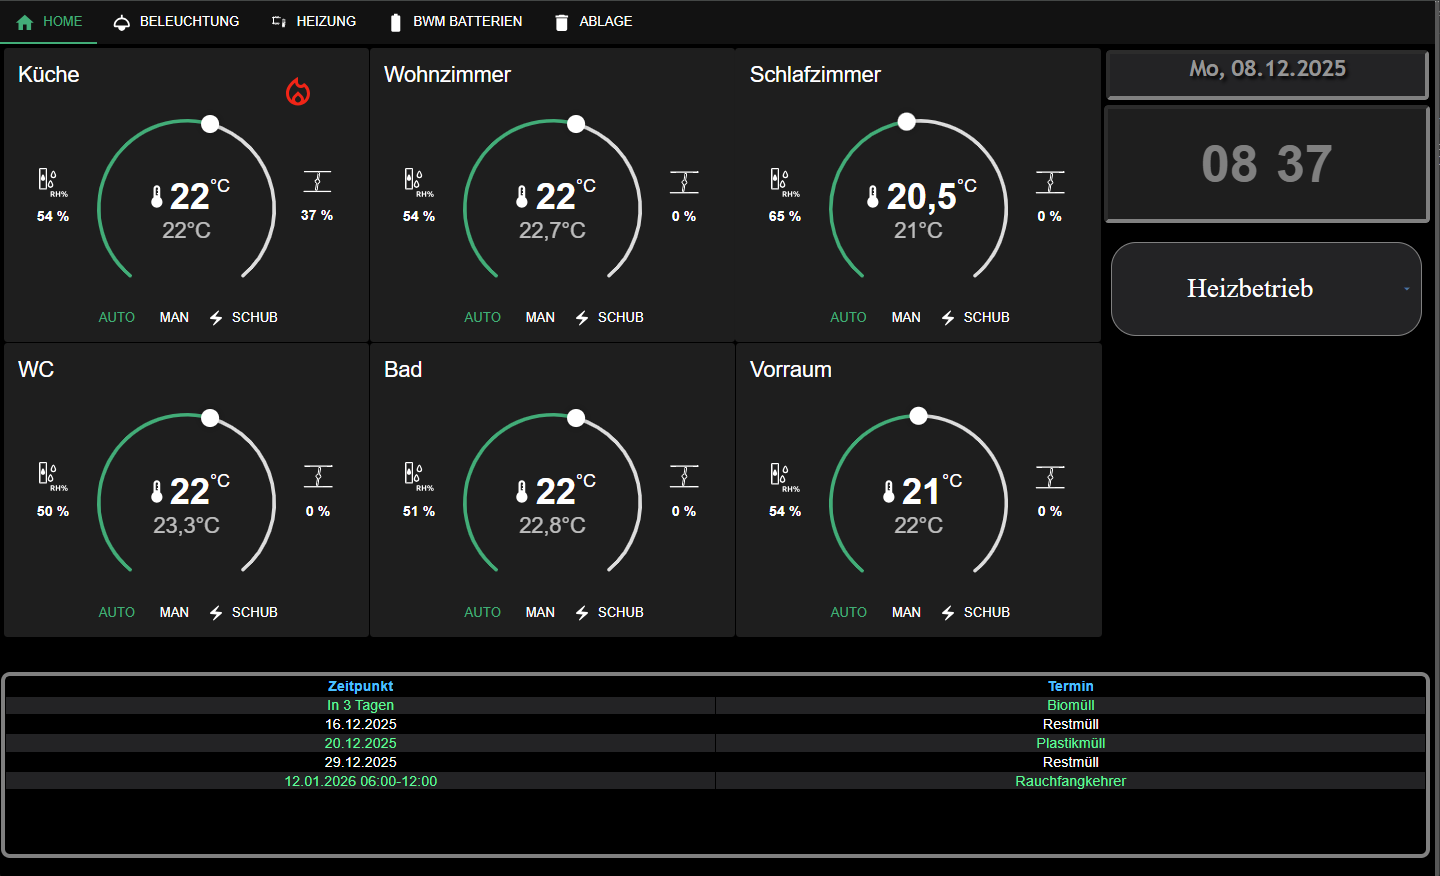Click the valve position icon in Wohnzimmer

(684, 182)
